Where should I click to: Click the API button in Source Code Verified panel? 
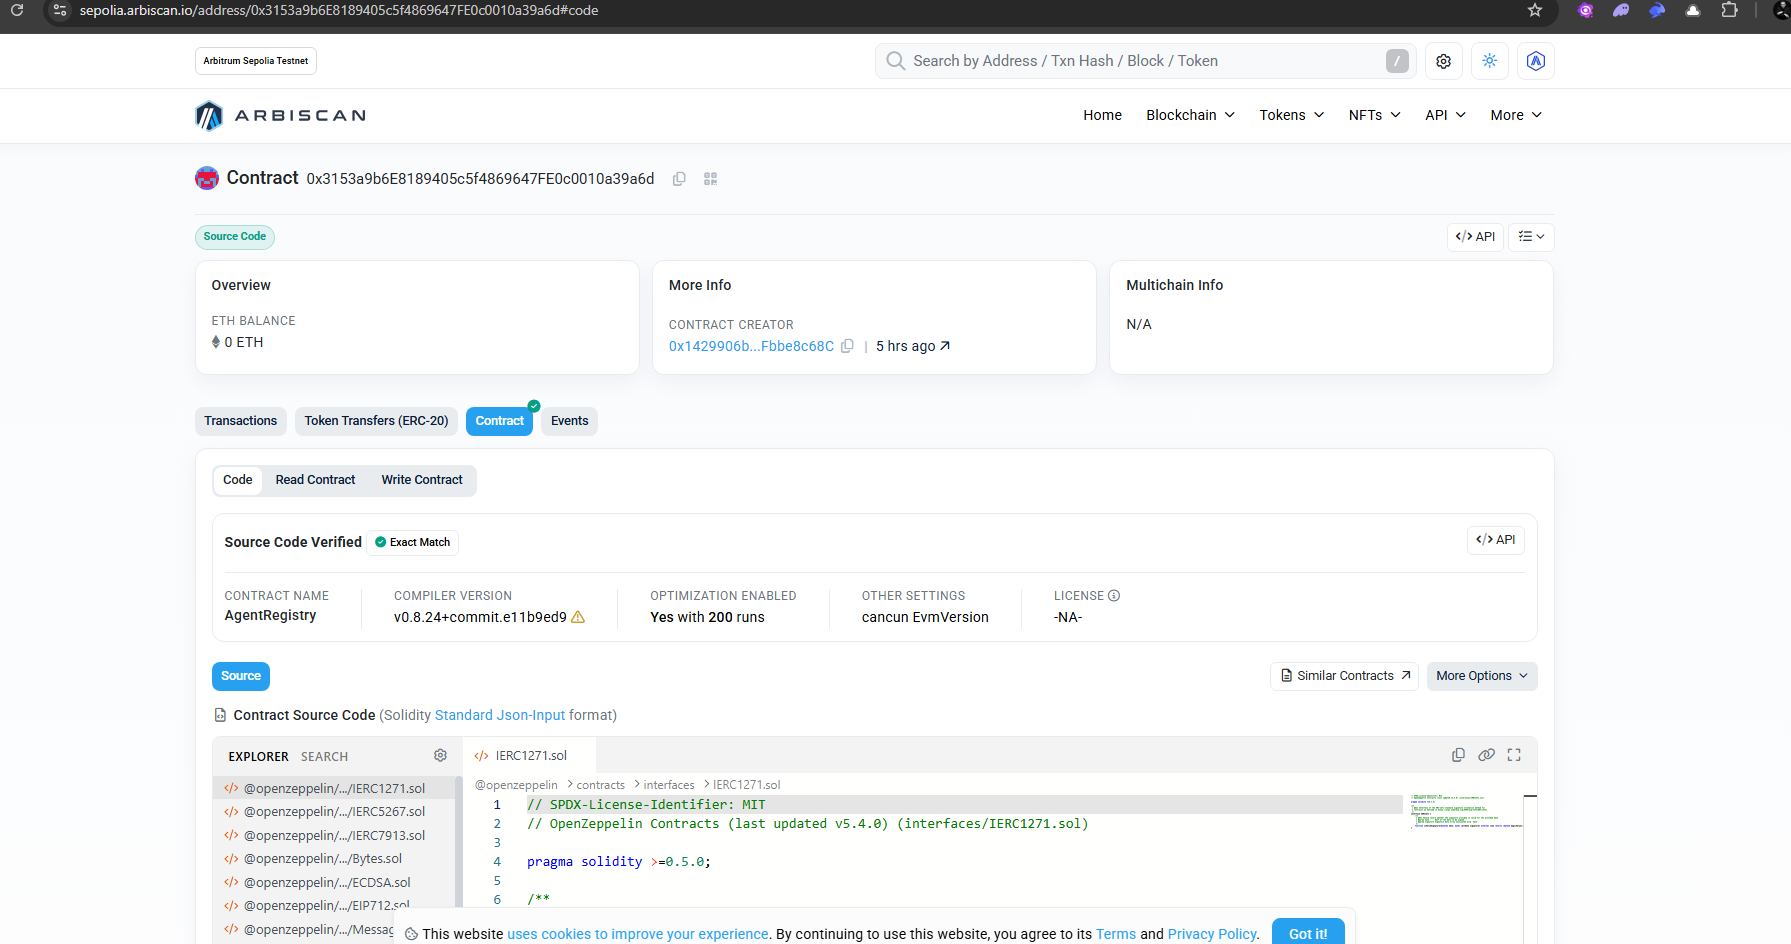click(x=1496, y=540)
